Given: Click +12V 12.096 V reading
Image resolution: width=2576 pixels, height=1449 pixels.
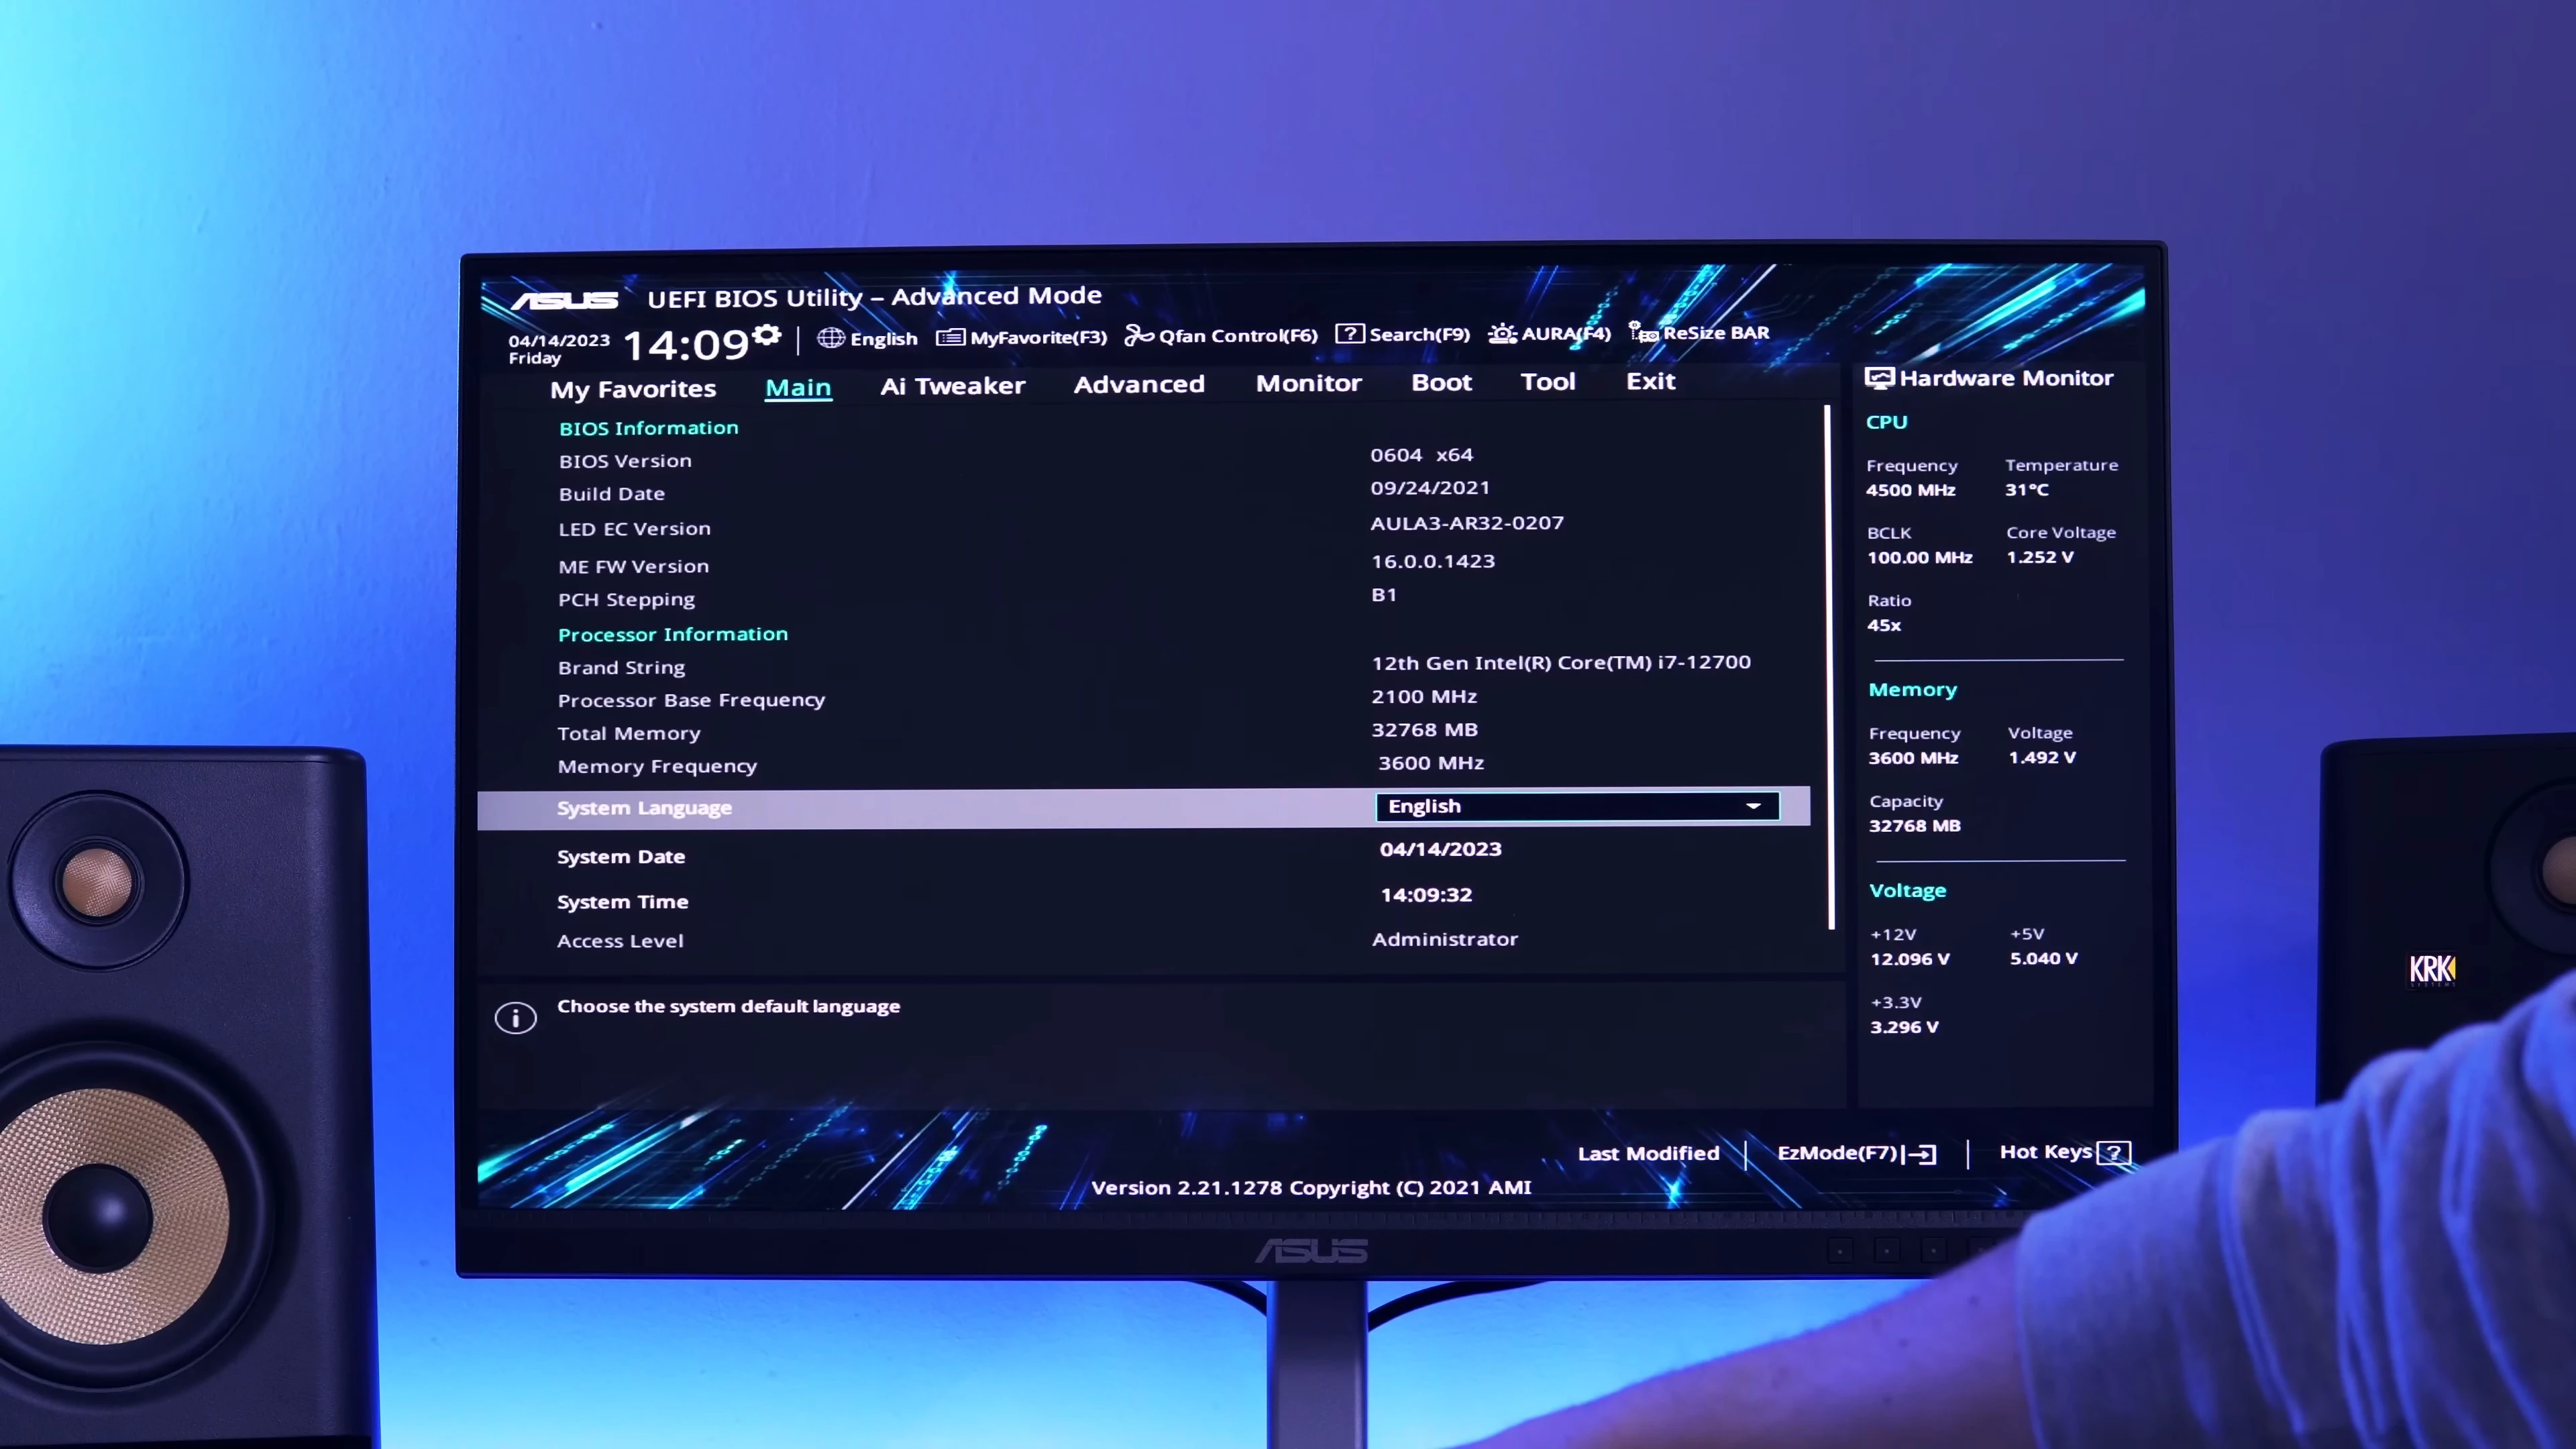Looking at the screenshot, I should coord(1910,959).
